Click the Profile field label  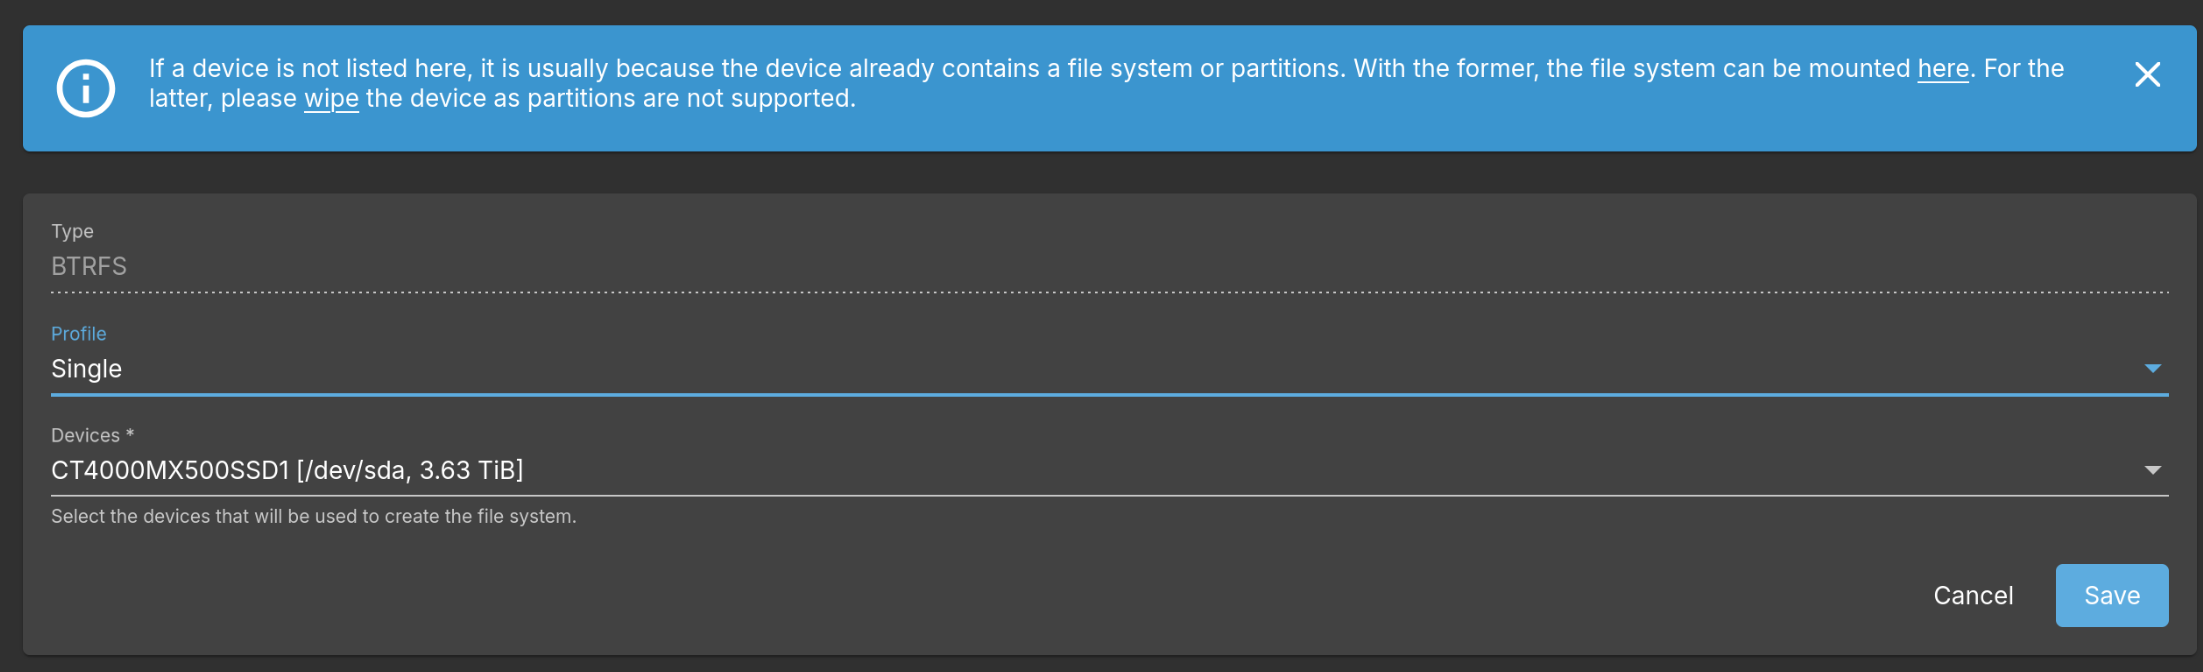[78, 333]
